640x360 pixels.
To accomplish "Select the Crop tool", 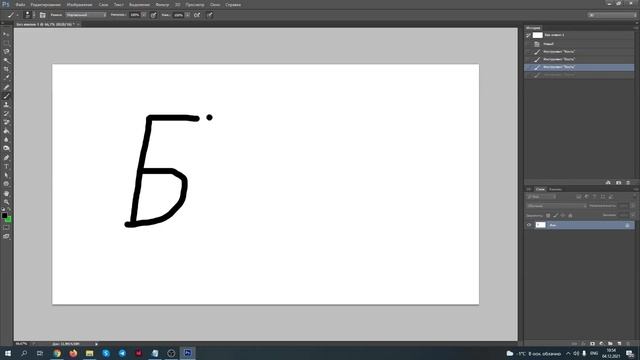I will pos(6,69).
